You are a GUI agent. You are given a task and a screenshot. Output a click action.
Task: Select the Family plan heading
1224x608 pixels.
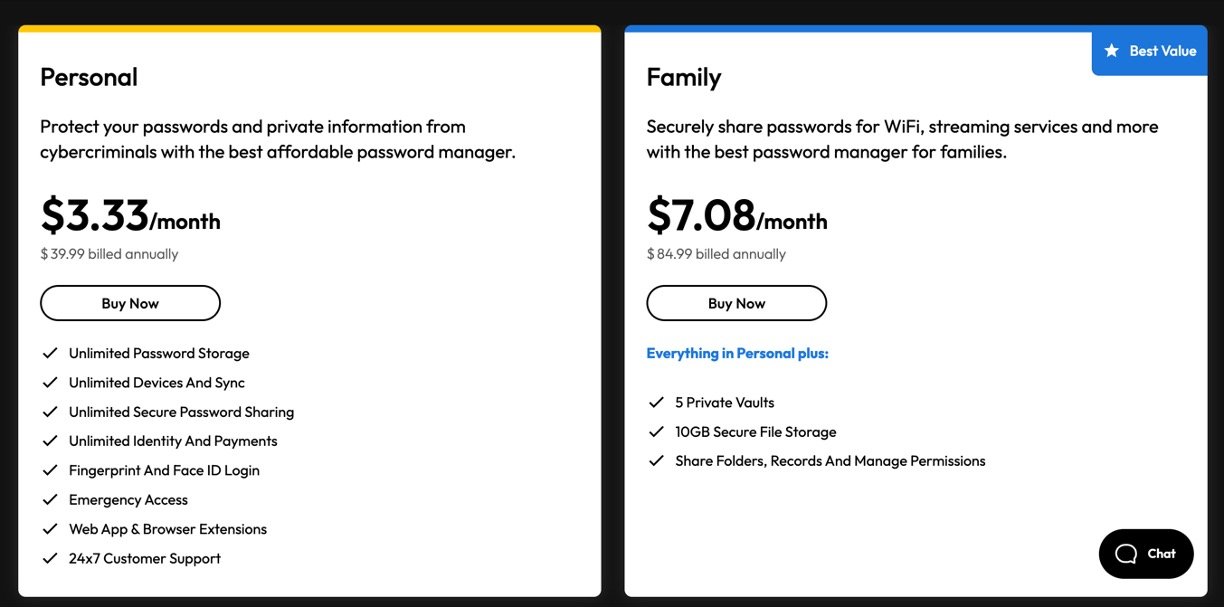tap(683, 77)
